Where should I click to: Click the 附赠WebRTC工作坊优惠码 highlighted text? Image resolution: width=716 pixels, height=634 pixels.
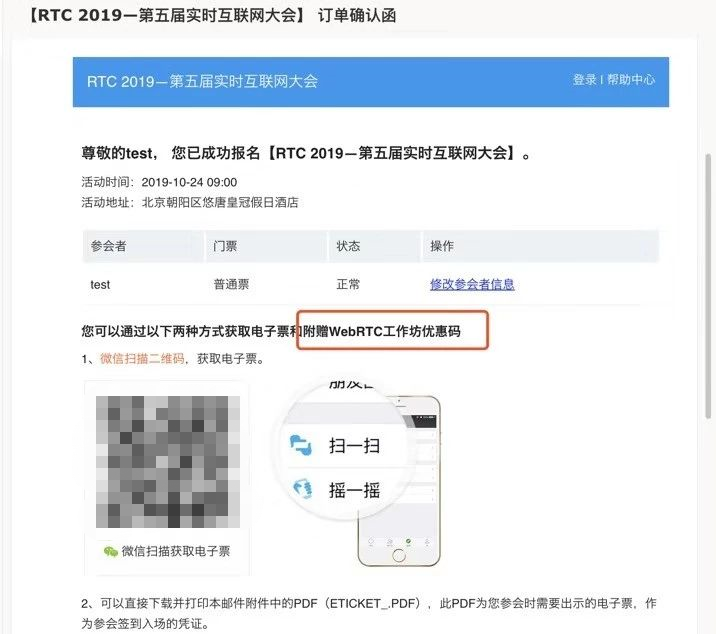click(382, 331)
